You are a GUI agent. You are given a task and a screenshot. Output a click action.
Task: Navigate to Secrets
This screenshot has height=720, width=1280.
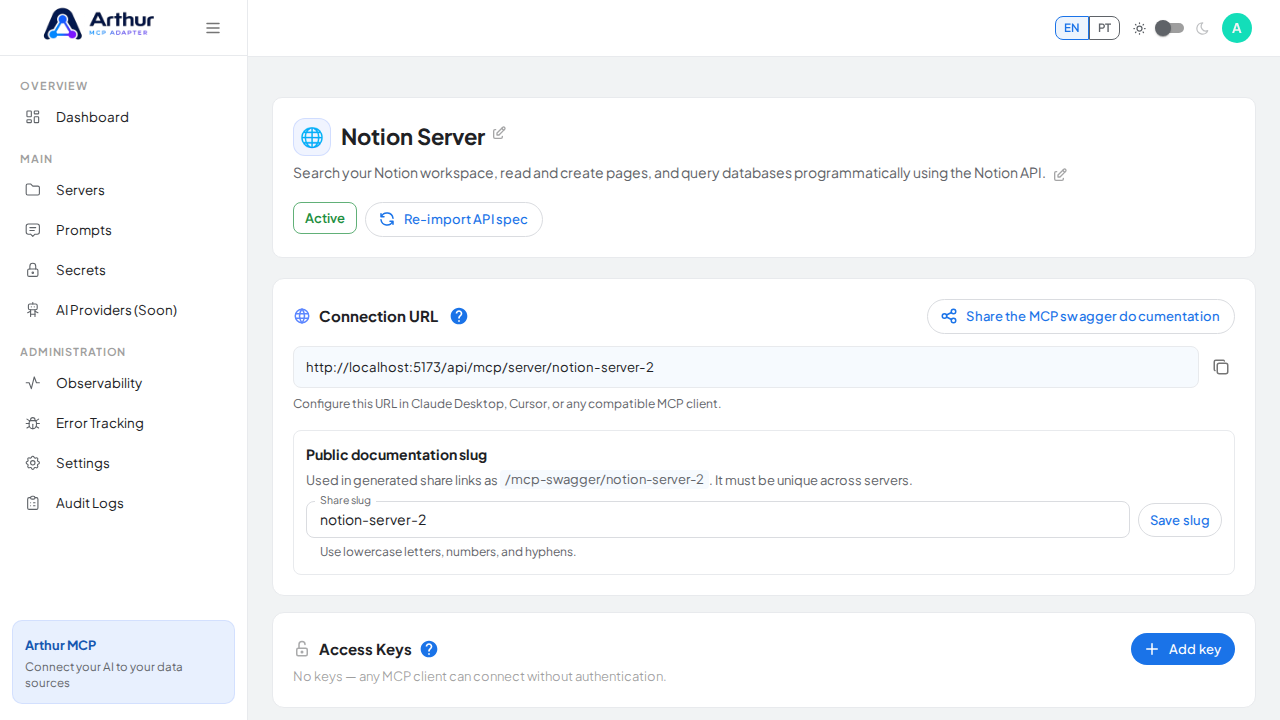123,270
